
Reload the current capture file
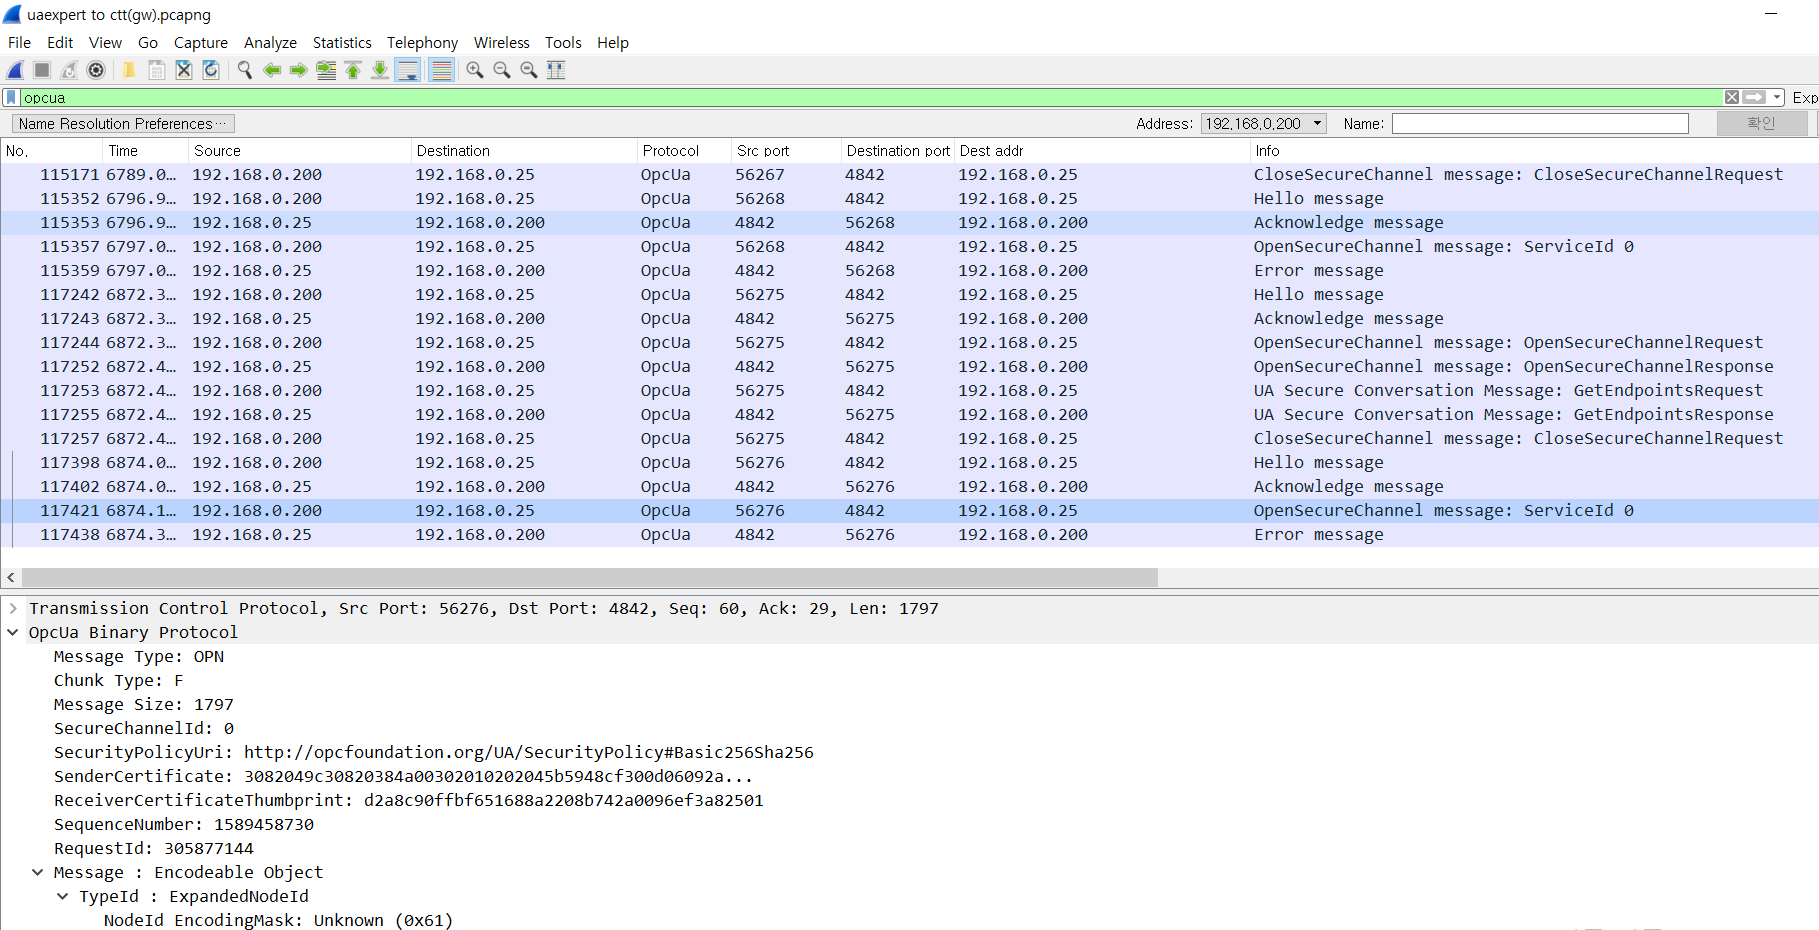(x=211, y=70)
